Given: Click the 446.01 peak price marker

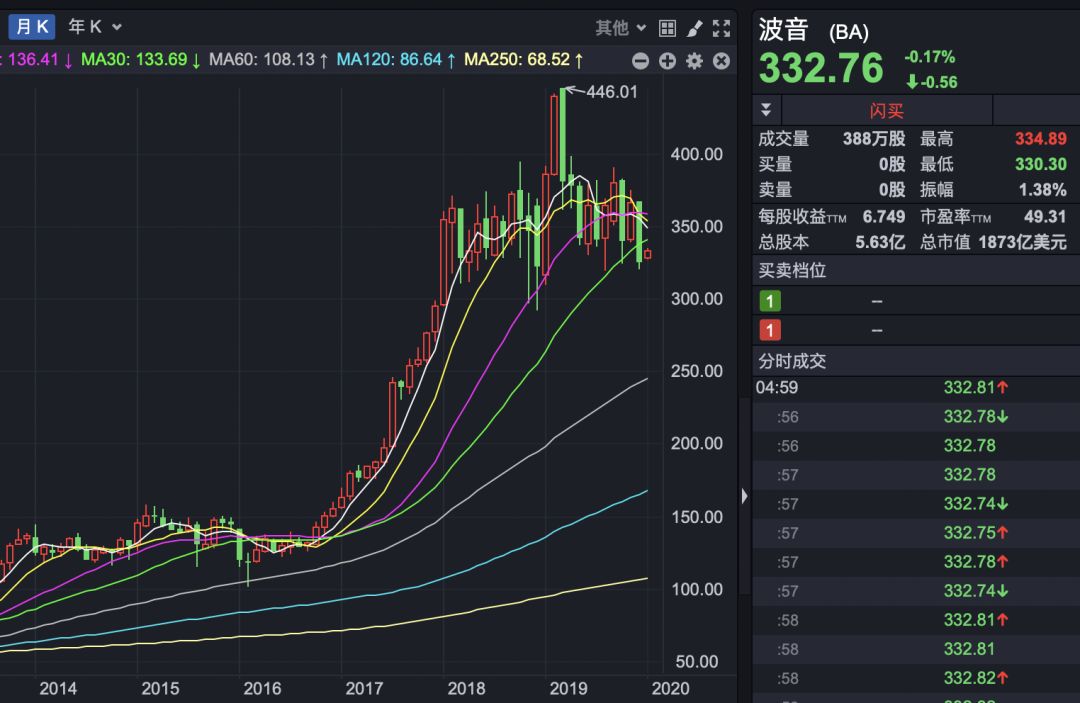Looking at the screenshot, I should (612, 91).
